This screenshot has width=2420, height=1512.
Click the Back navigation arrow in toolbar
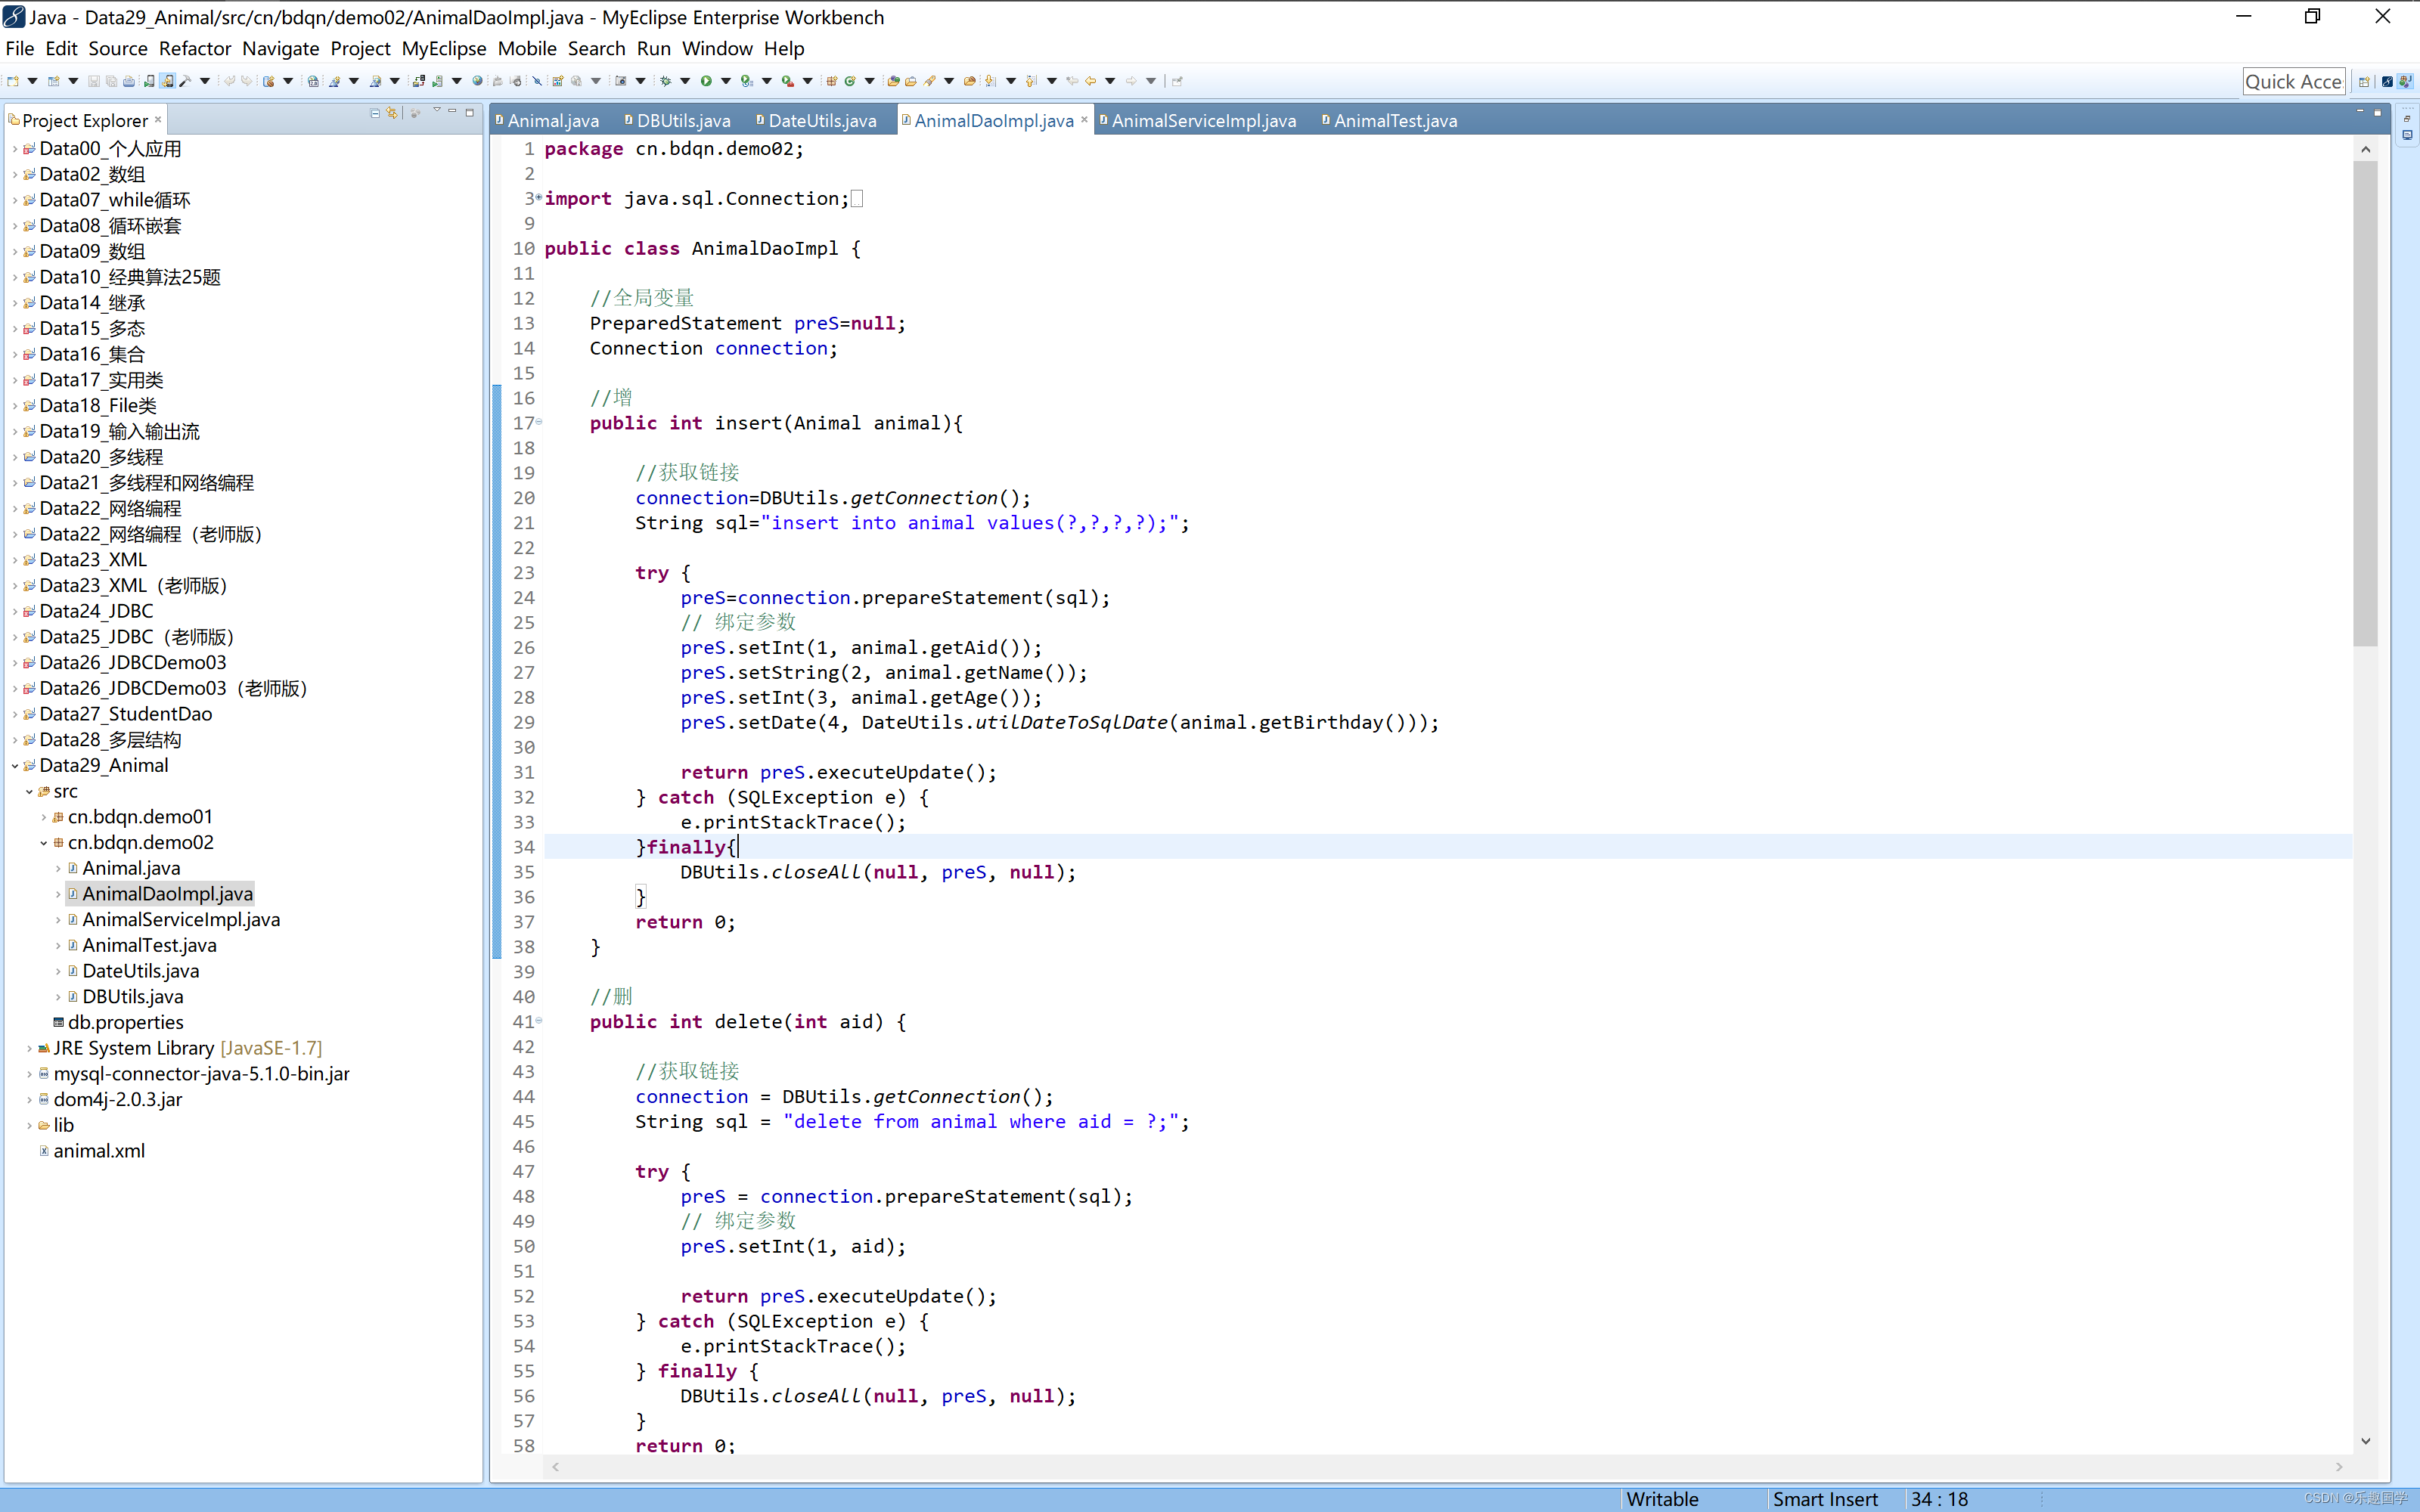(x=1090, y=81)
